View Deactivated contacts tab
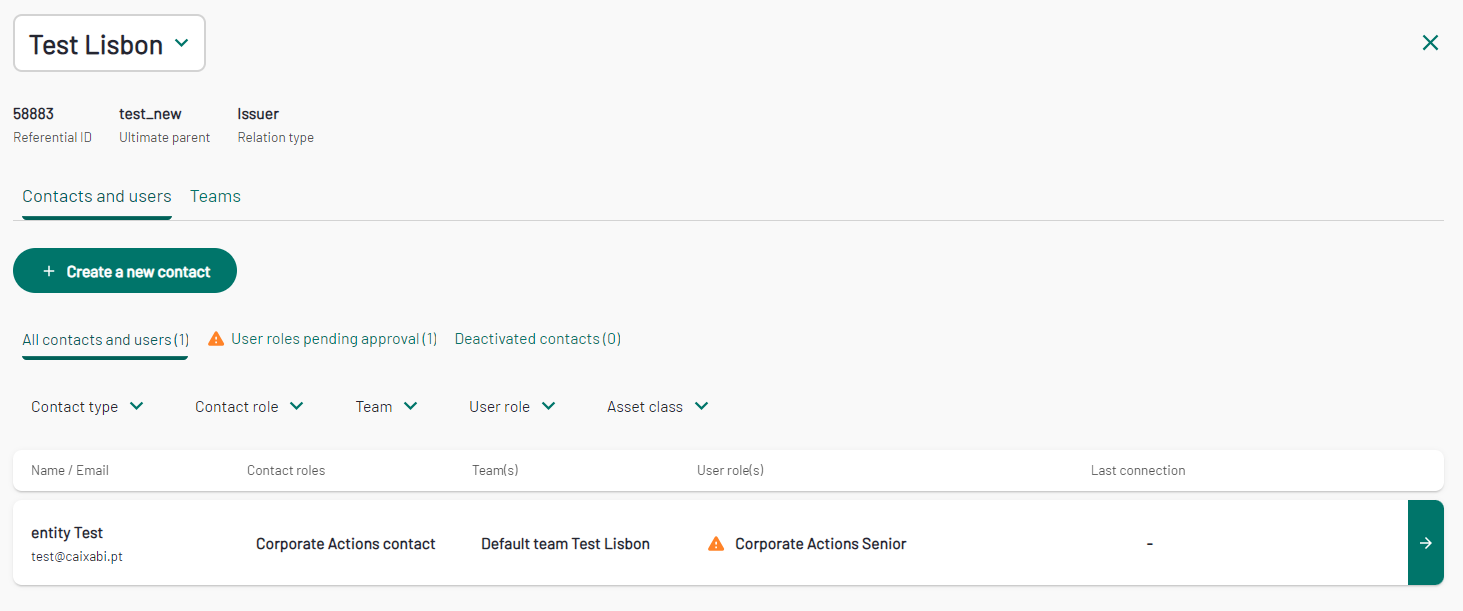The height and width of the screenshot is (611, 1463). [537, 339]
